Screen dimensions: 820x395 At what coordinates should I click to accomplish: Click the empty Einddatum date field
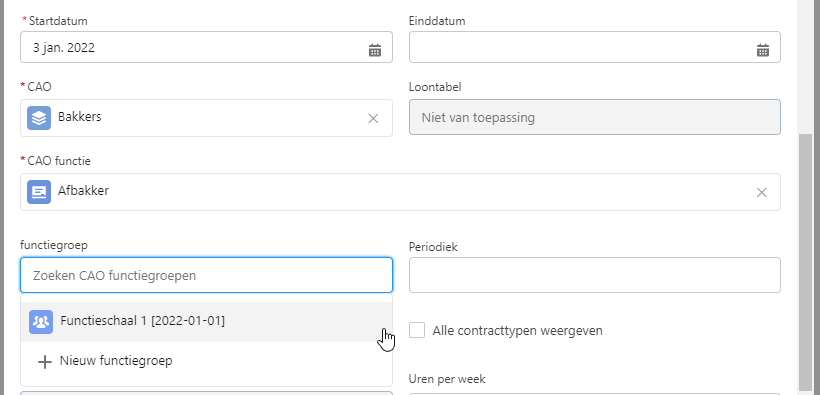click(x=595, y=47)
